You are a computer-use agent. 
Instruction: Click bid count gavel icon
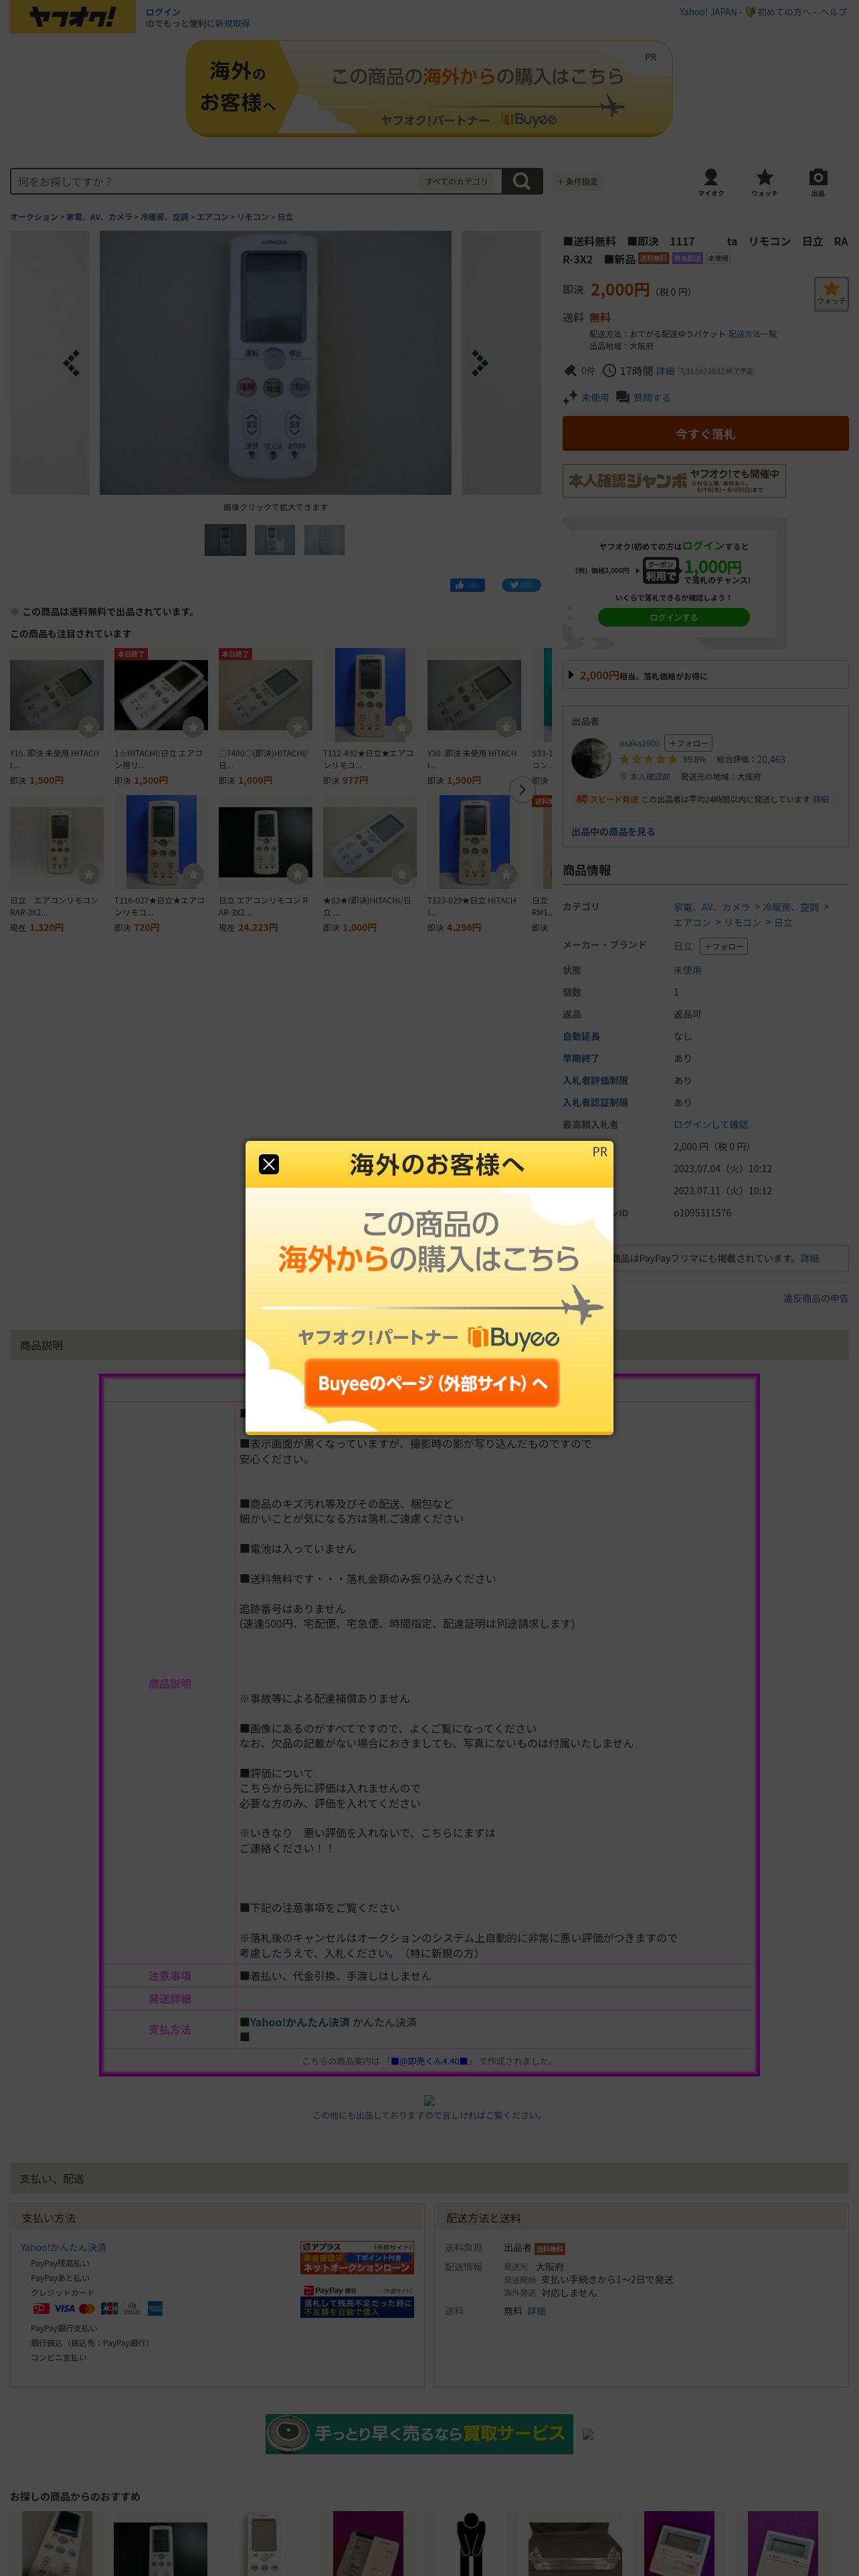pos(570,370)
